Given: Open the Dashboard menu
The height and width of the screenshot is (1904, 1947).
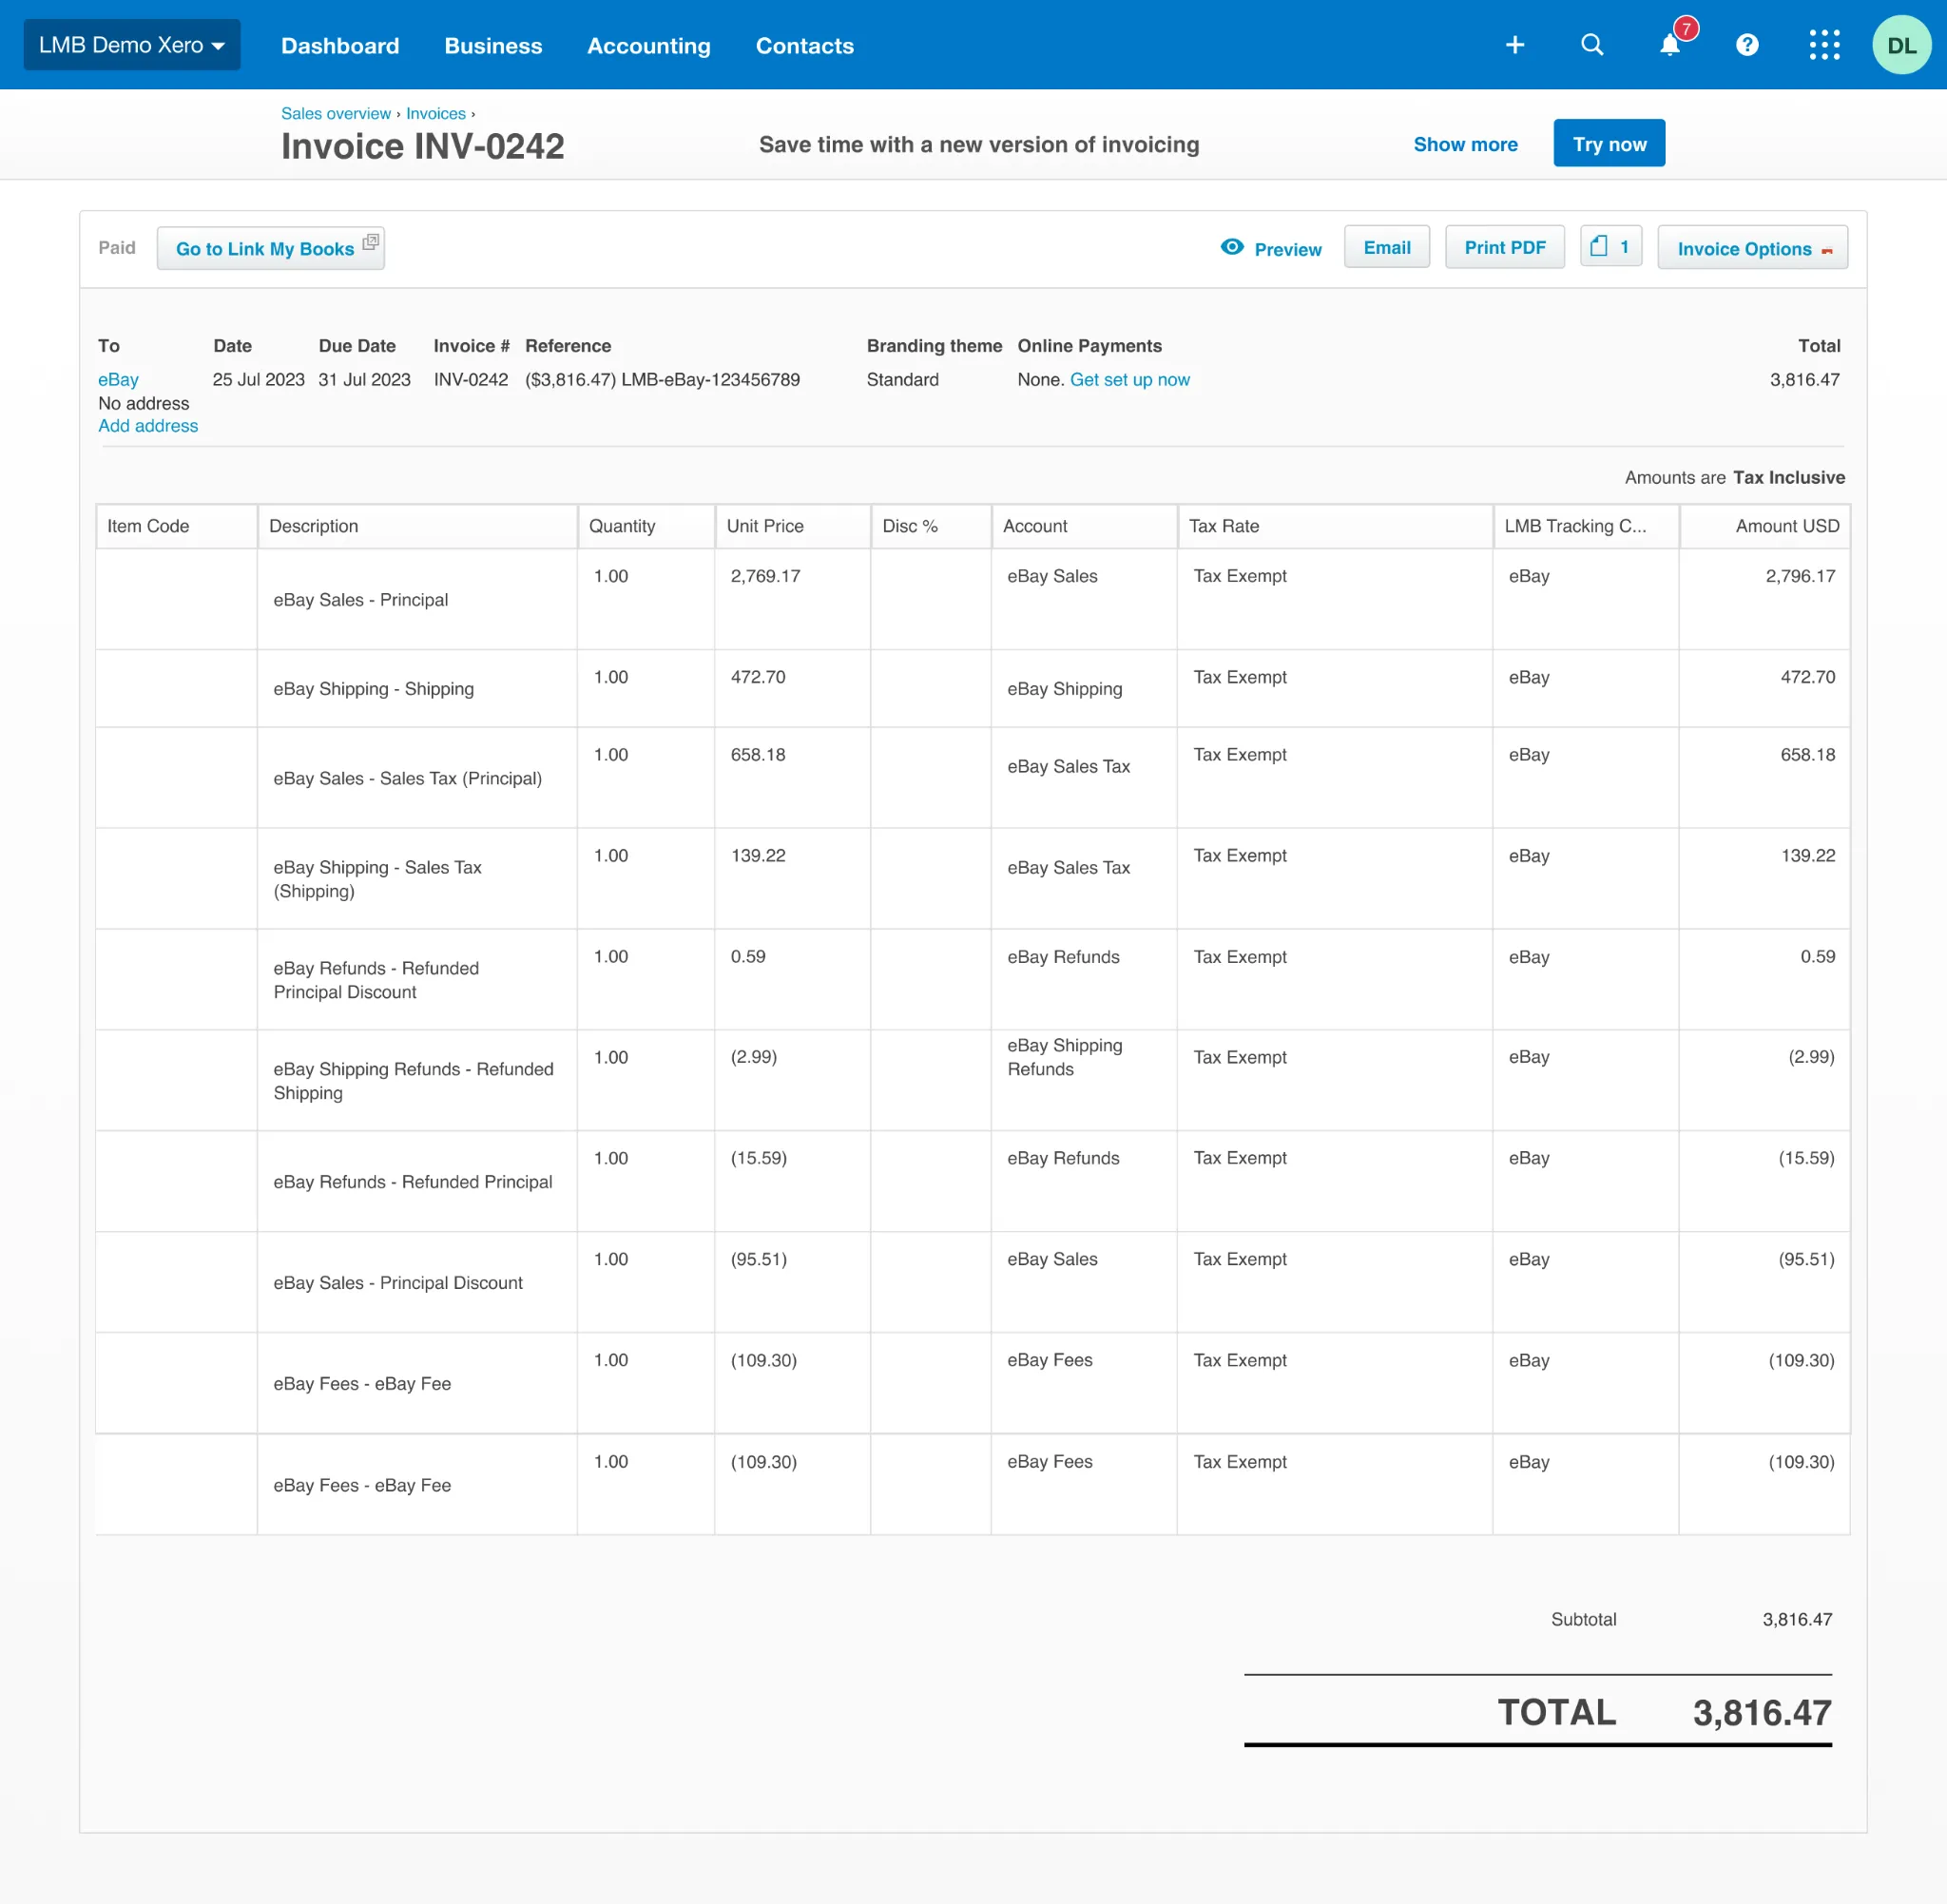Looking at the screenshot, I should click(x=340, y=46).
